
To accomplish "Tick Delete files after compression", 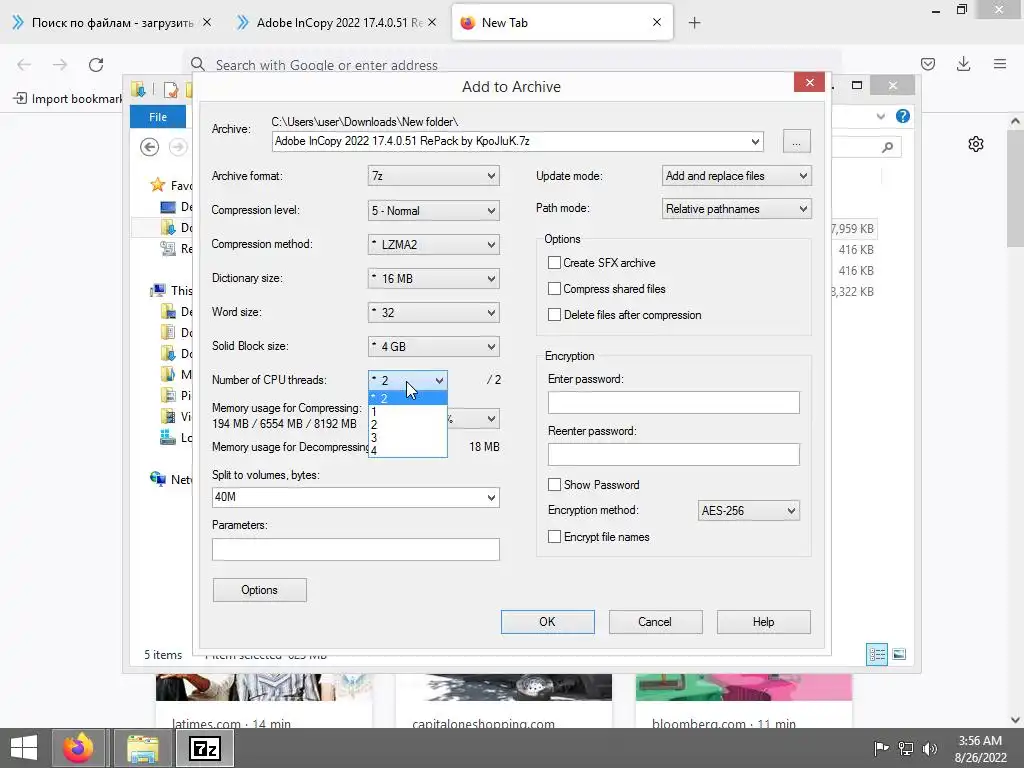I will 554,315.
